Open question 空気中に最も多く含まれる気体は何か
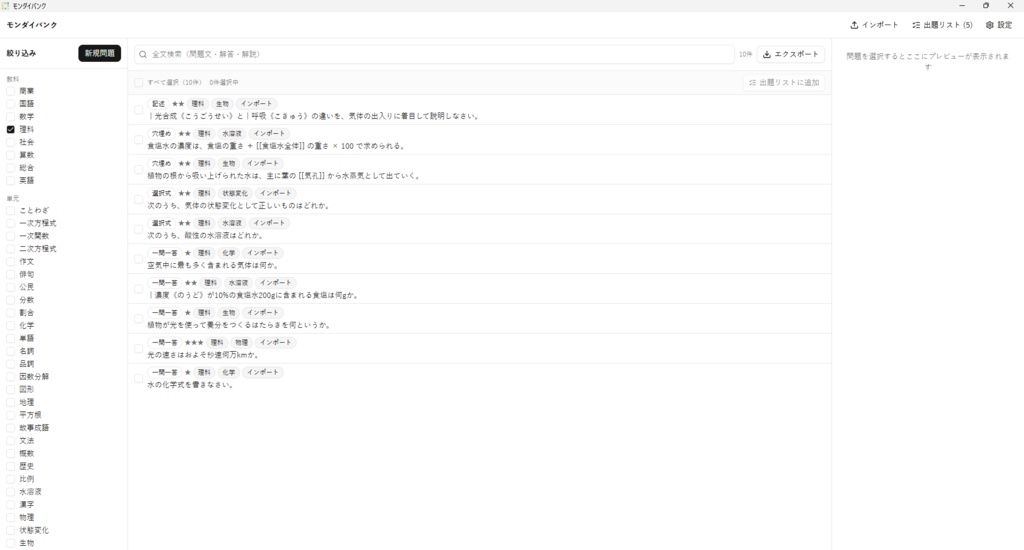The height and width of the screenshot is (550, 1024). point(213,265)
